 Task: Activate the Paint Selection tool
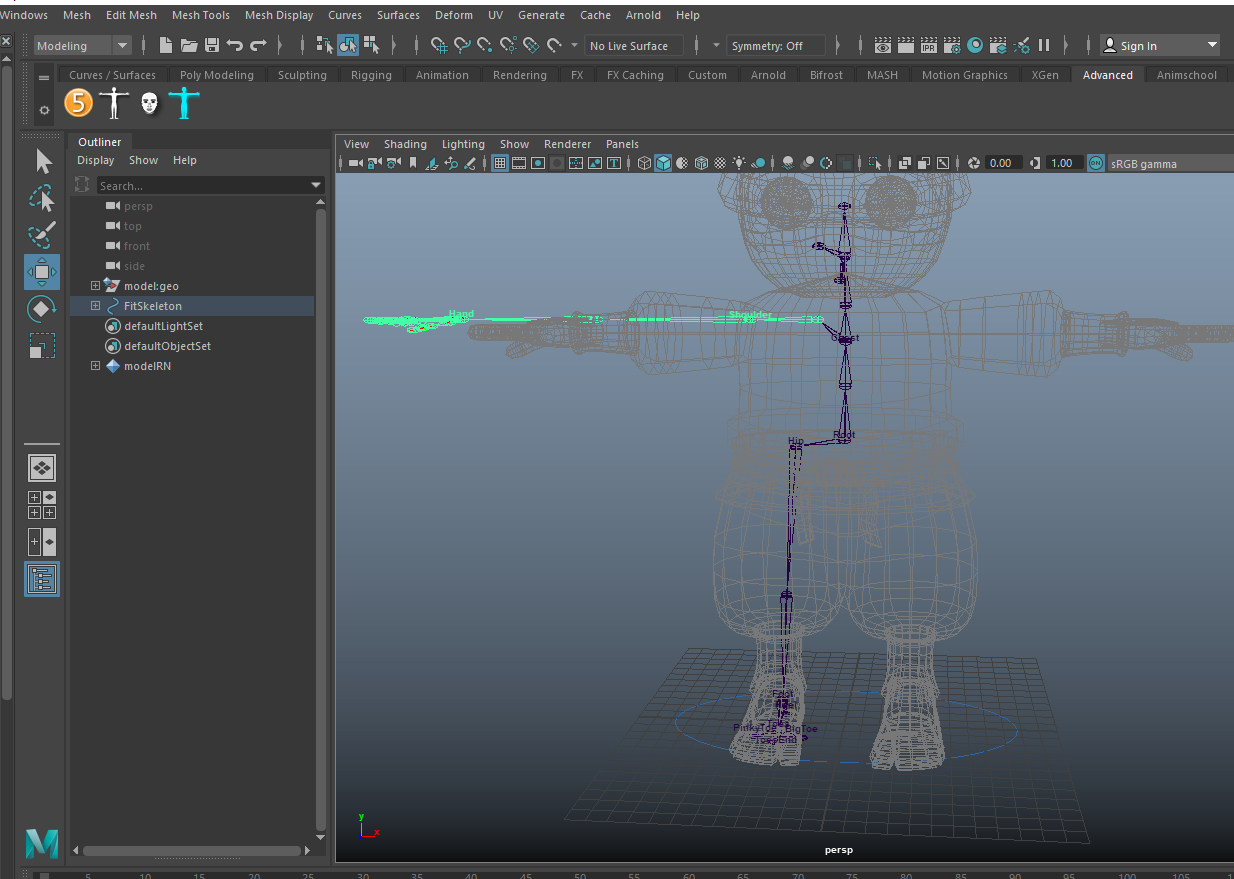42,235
